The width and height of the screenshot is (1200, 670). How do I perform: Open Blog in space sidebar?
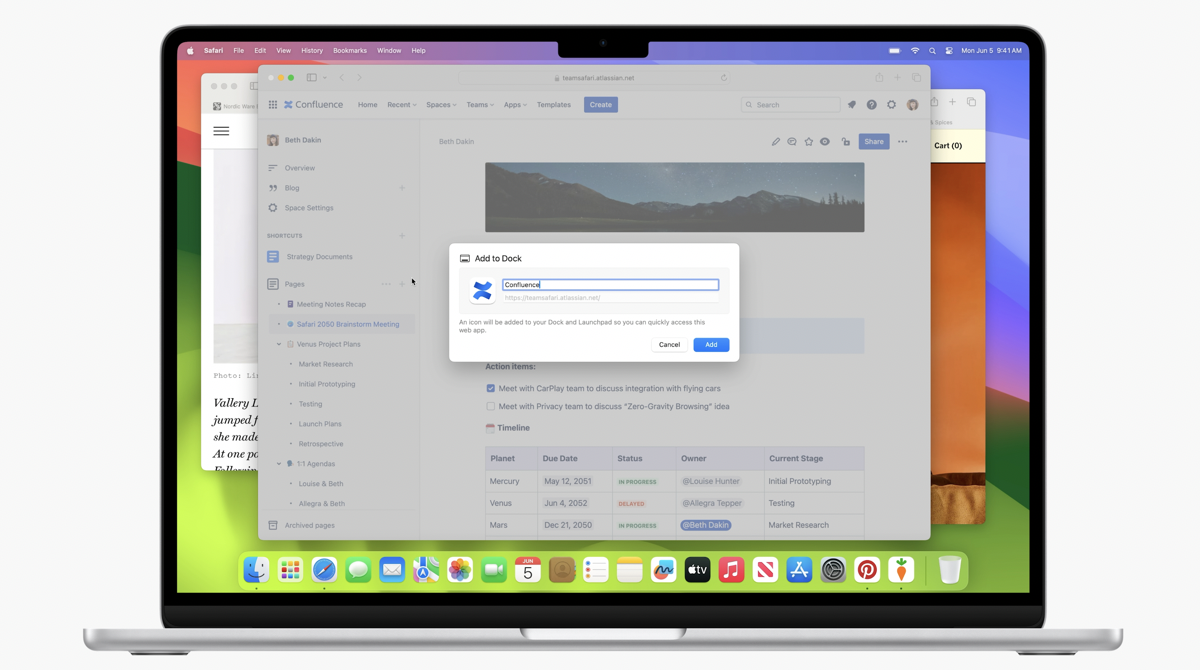pyautogui.click(x=292, y=188)
